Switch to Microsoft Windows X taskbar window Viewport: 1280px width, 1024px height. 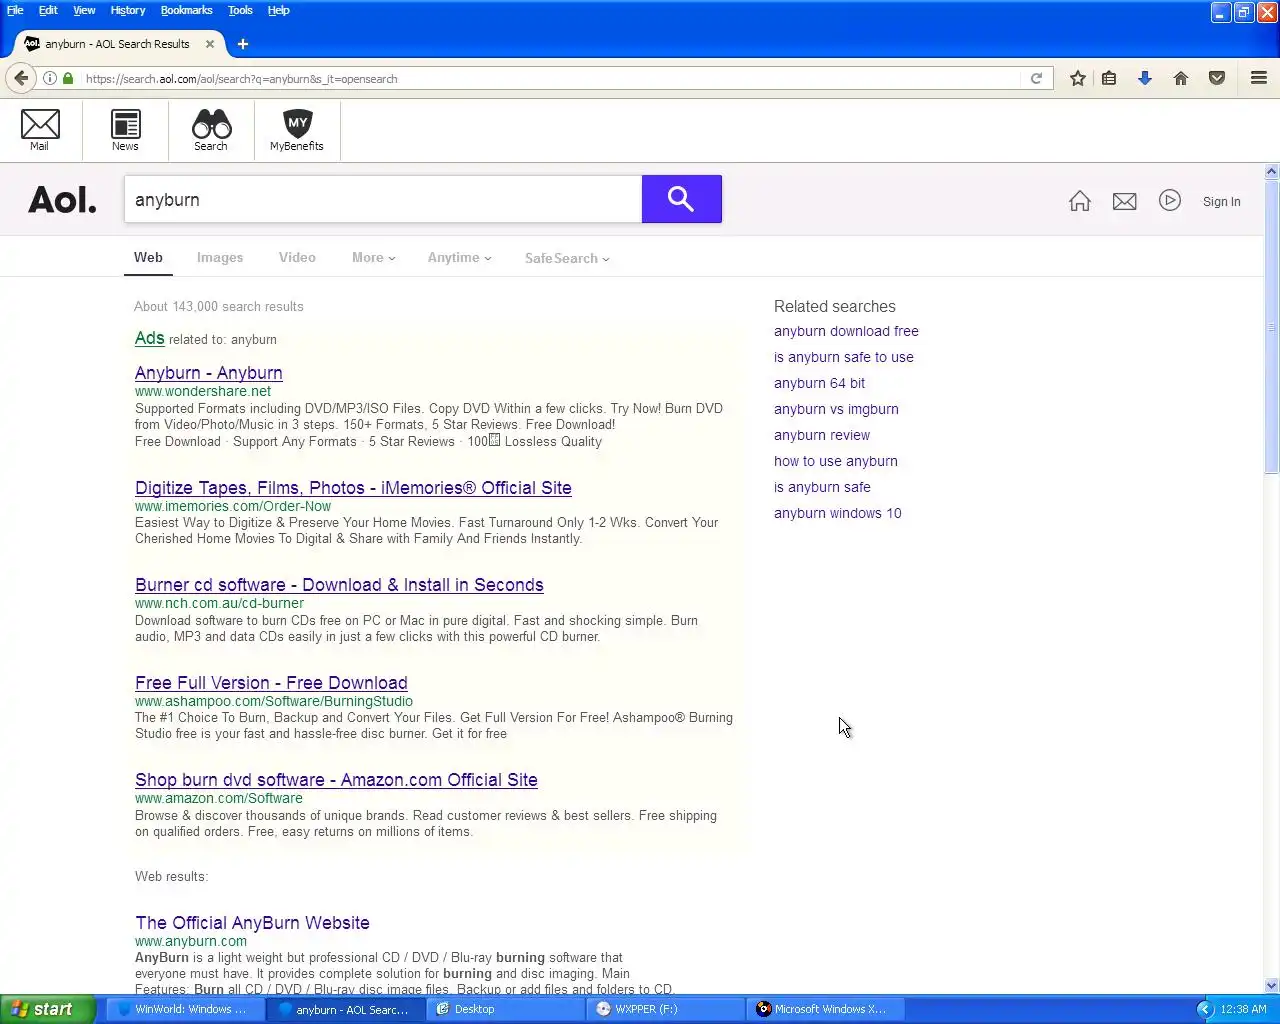826,1009
